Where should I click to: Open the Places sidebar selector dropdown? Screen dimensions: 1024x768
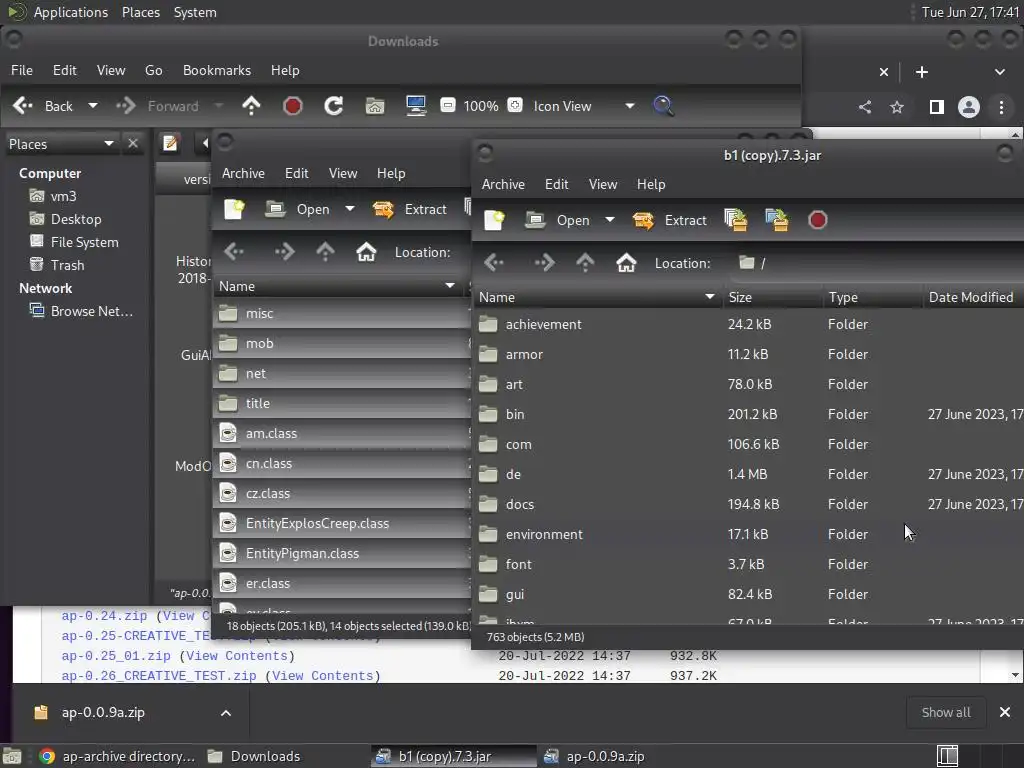(x=62, y=144)
